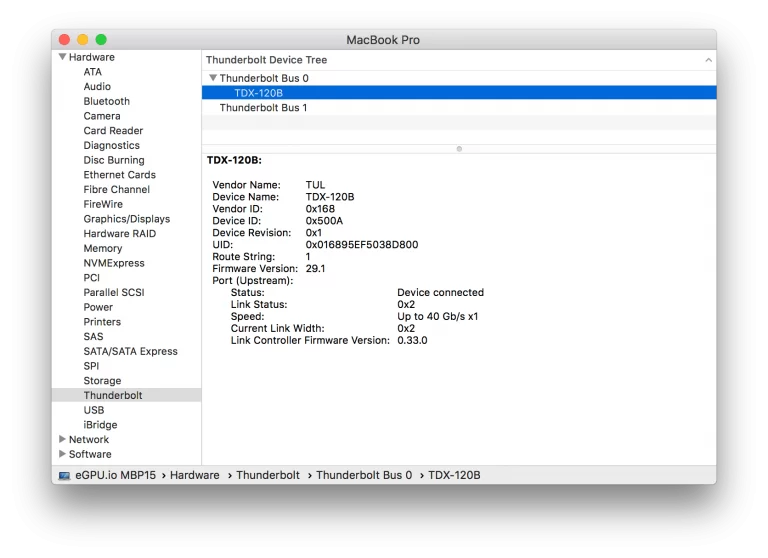Click the Vendor Name value TUL
Viewport: 768px width, 558px height.
[x=315, y=185]
